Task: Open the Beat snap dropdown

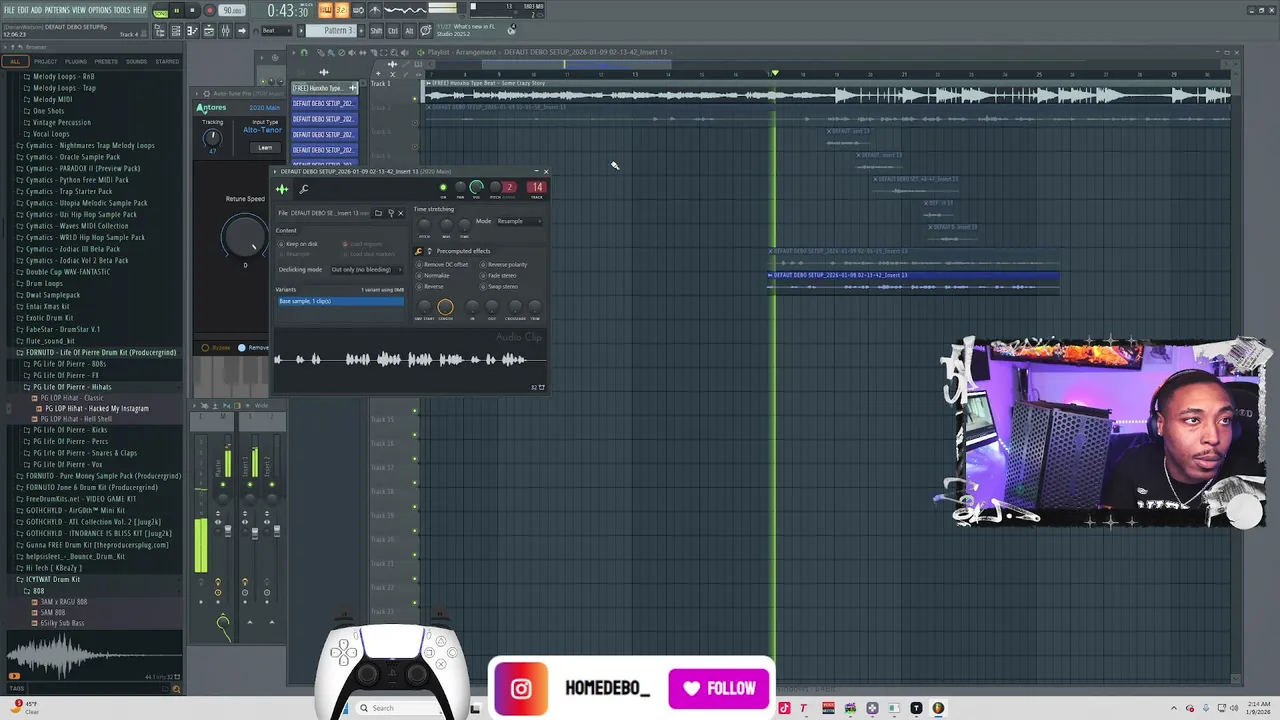Action: pyautogui.click(x=276, y=31)
